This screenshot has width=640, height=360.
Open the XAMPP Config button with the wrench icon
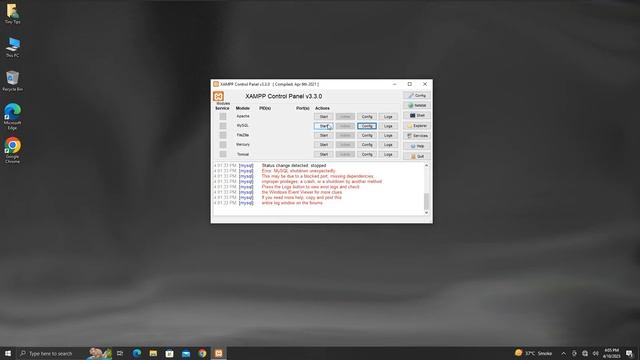coord(417,96)
